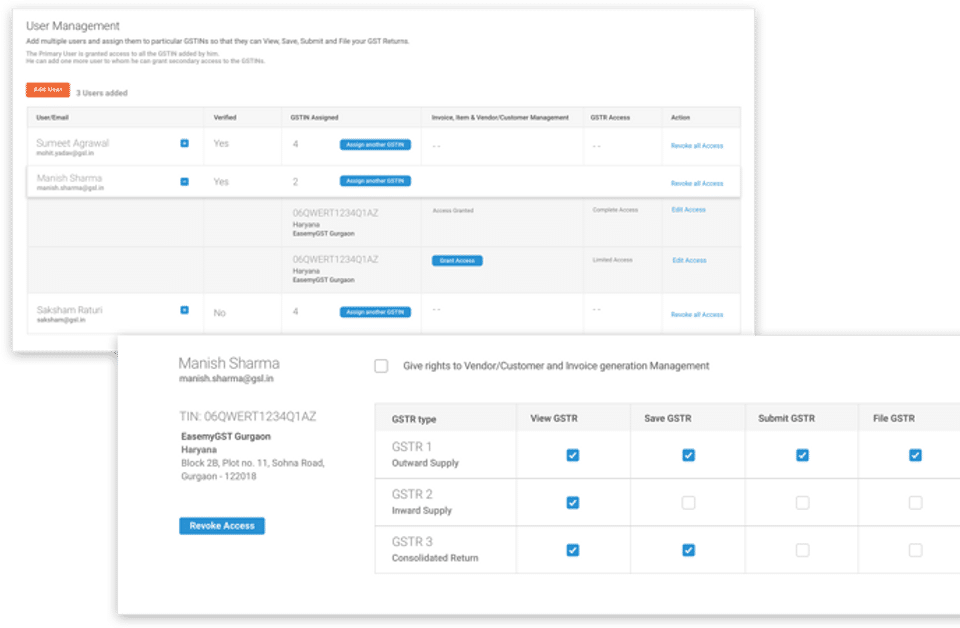The width and height of the screenshot is (960, 628).
Task: Open Edit Access for Complete Access GSTIN
Action: click(x=688, y=210)
